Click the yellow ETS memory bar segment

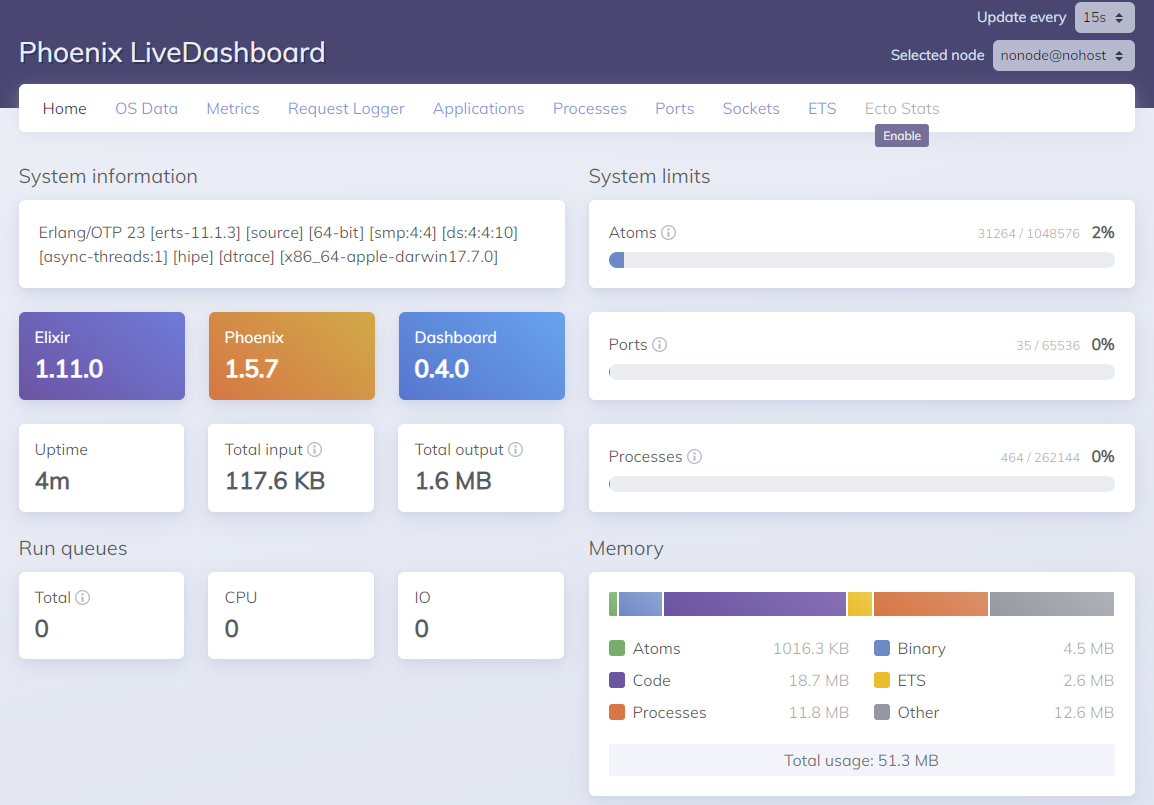pyautogui.click(x=860, y=603)
